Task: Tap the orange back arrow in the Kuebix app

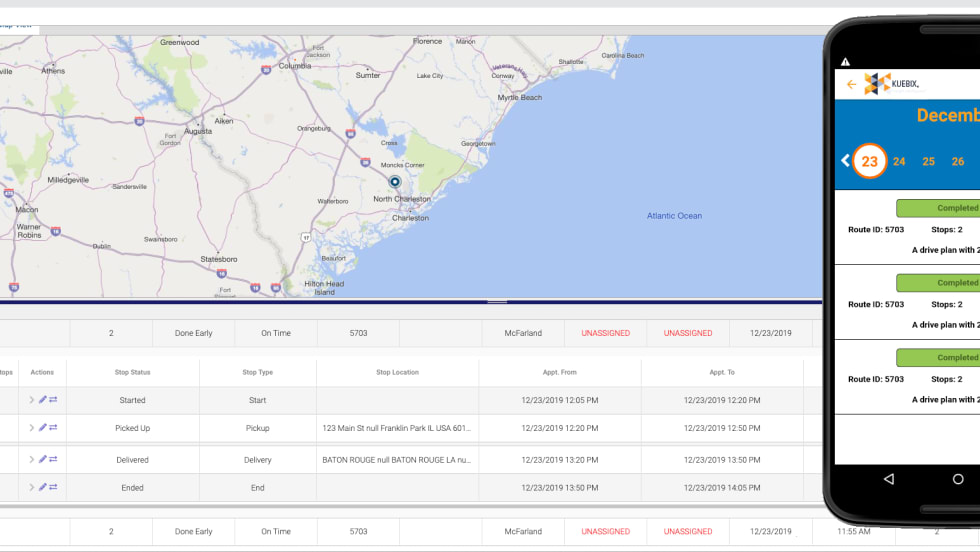Action: point(851,85)
